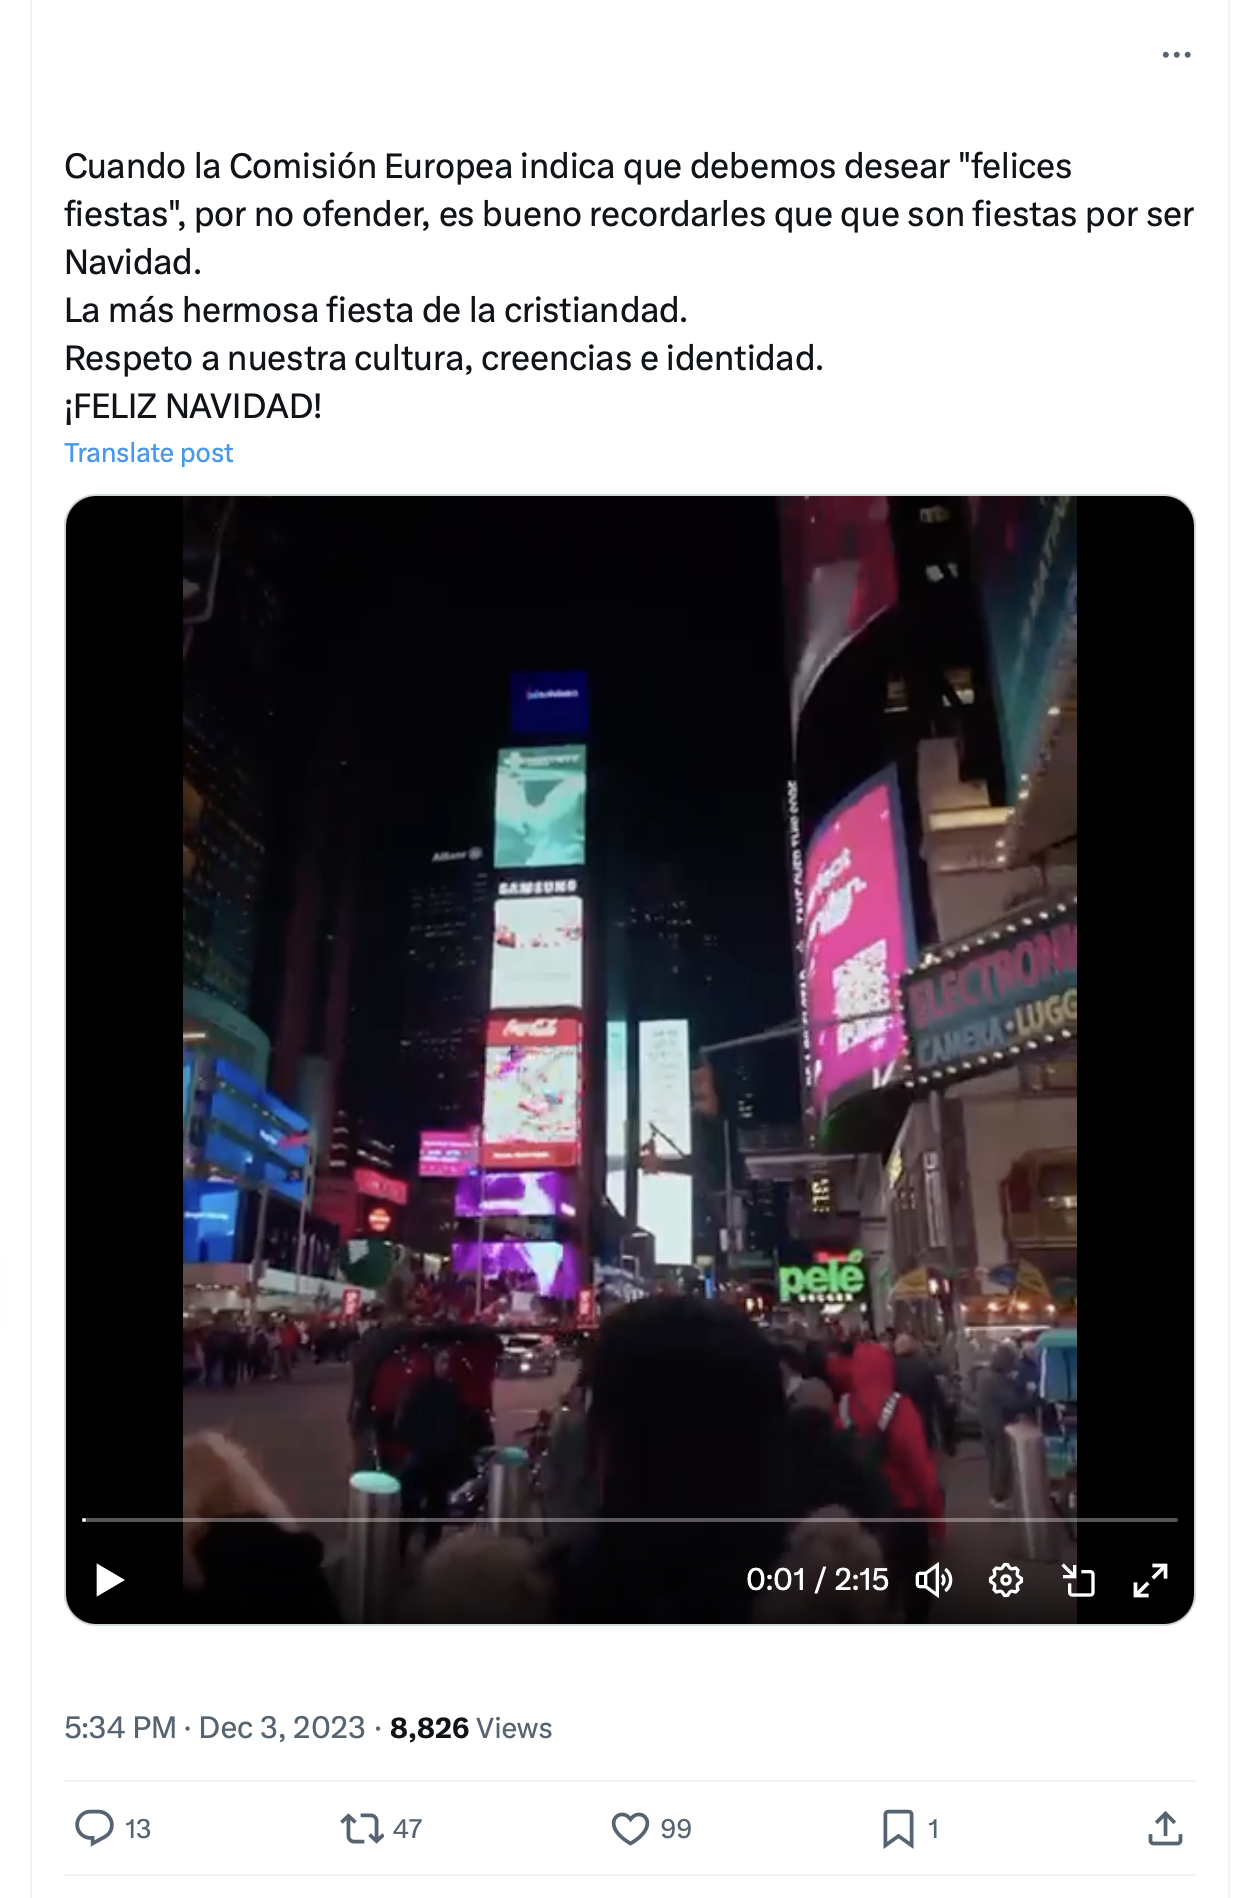Click the 47 reposts count
Viewport: 1260px width, 1898px height.
click(407, 1829)
